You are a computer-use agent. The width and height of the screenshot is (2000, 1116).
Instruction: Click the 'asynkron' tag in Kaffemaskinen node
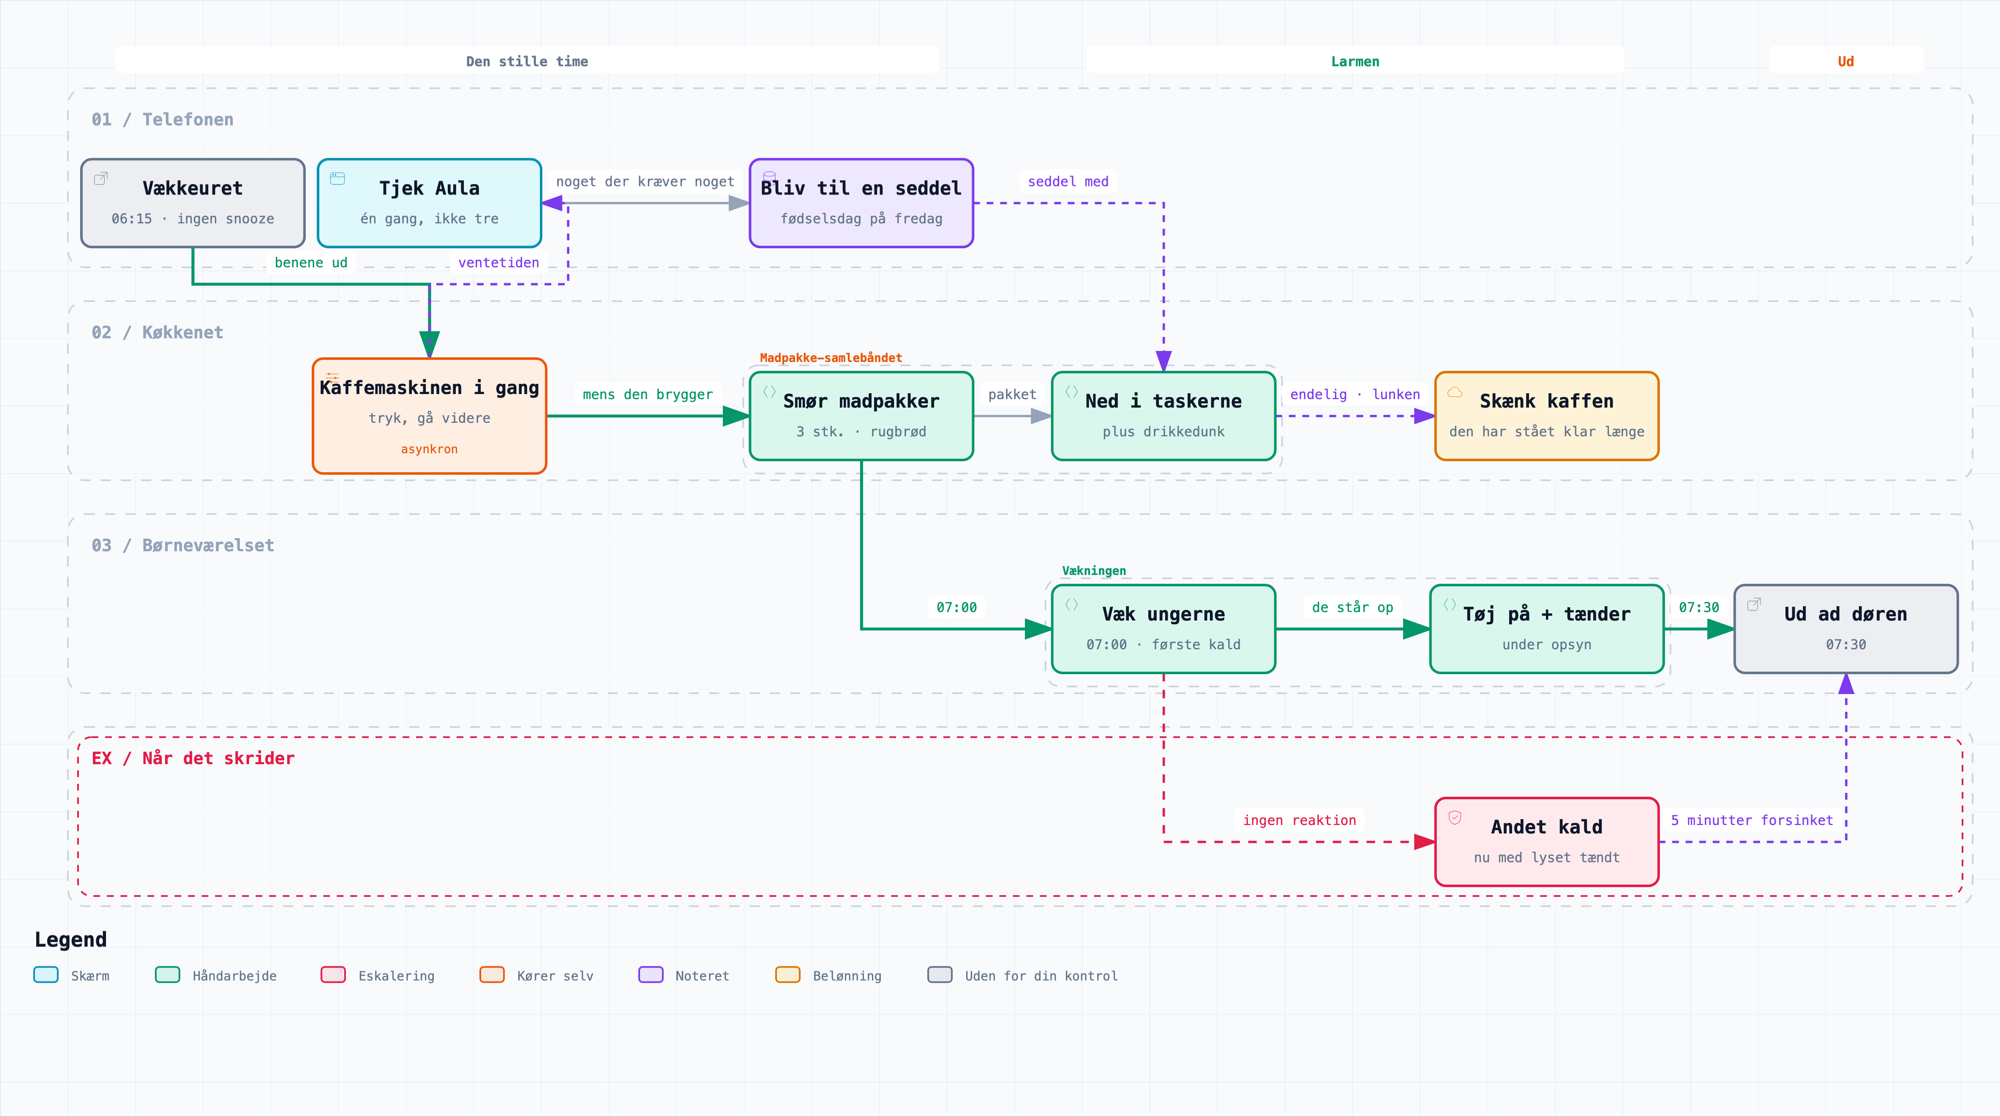click(x=429, y=450)
